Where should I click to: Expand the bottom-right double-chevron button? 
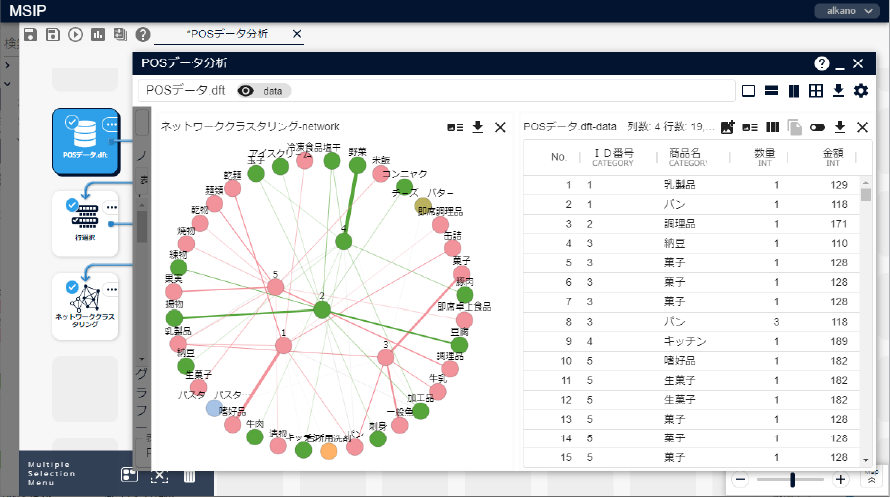tap(871, 481)
